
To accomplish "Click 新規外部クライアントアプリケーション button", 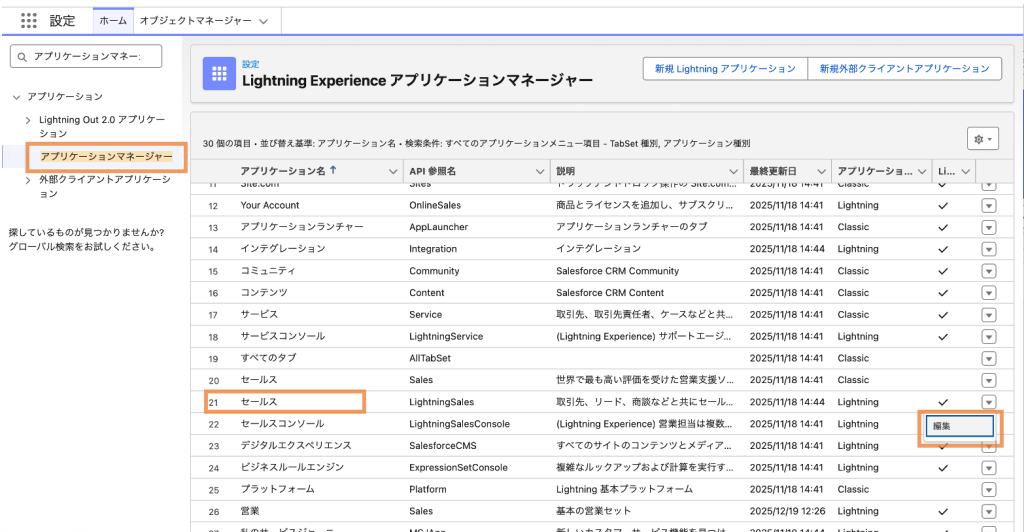I will 903,69.
